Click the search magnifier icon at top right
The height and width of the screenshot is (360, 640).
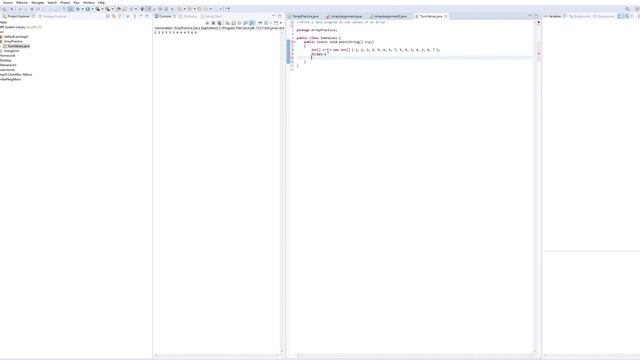point(627,9)
